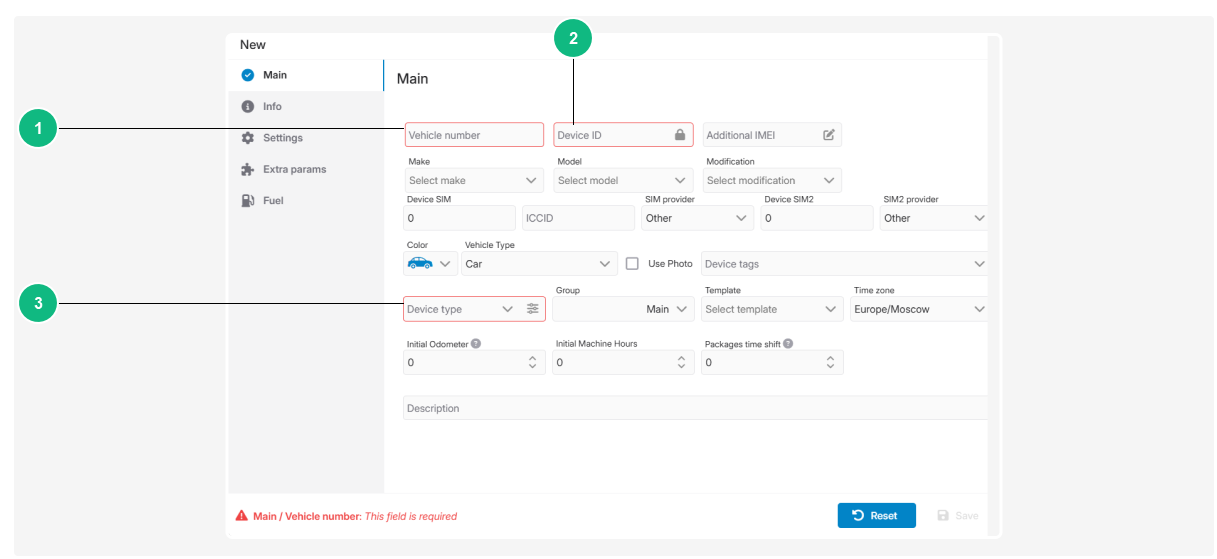This screenshot has height=559, width=1217.
Task: Open device type settings sliders icon
Action: click(532, 309)
